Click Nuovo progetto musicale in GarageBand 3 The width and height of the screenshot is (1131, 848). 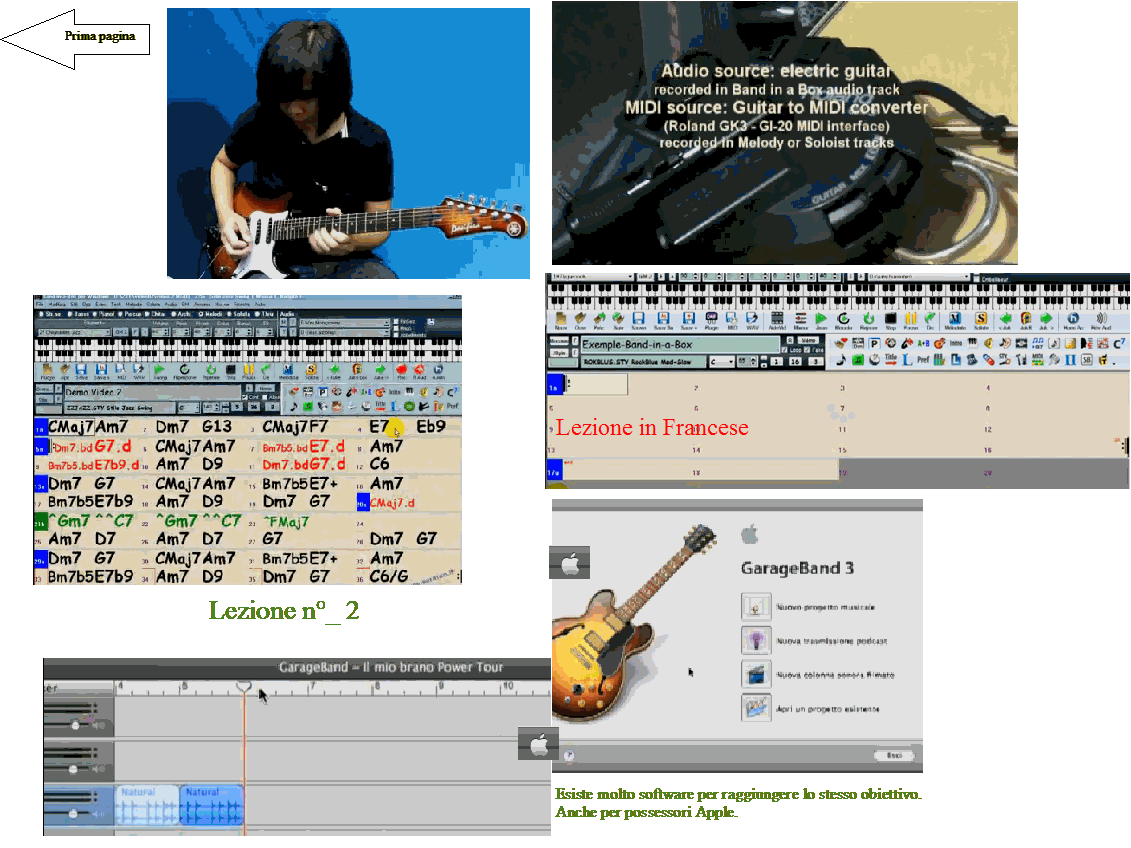coord(809,607)
